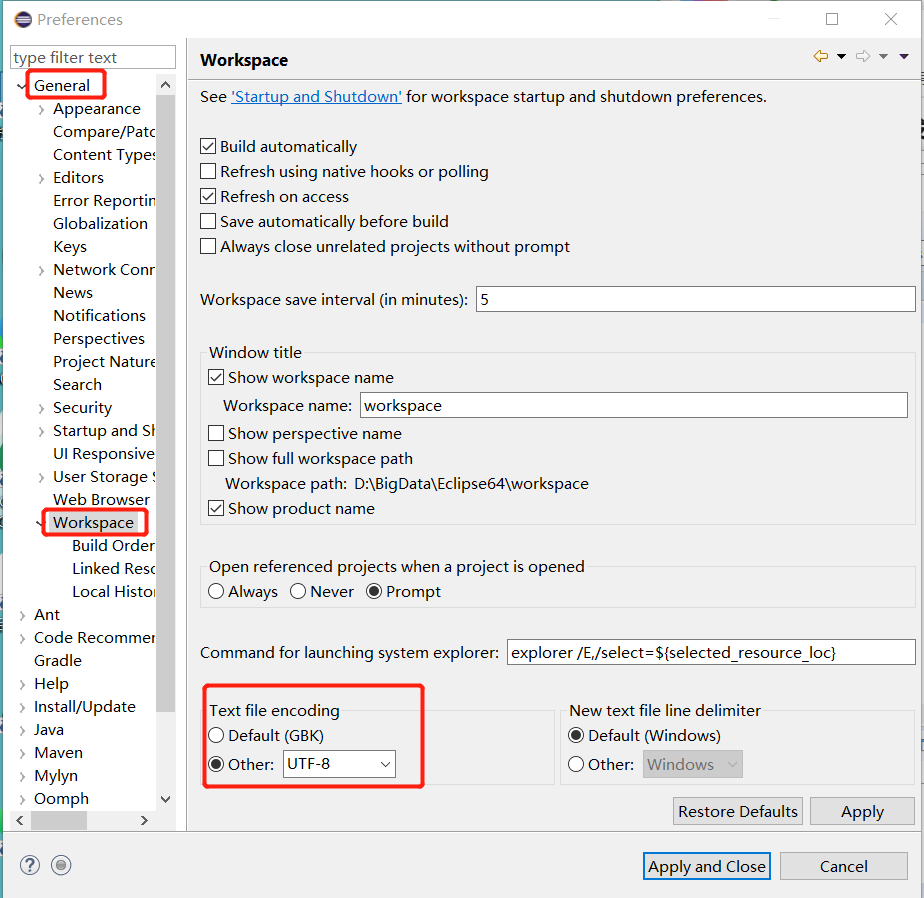This screenshot has height=898, width=924.
Task: Click the Workspace name text field
Action: 633,406
